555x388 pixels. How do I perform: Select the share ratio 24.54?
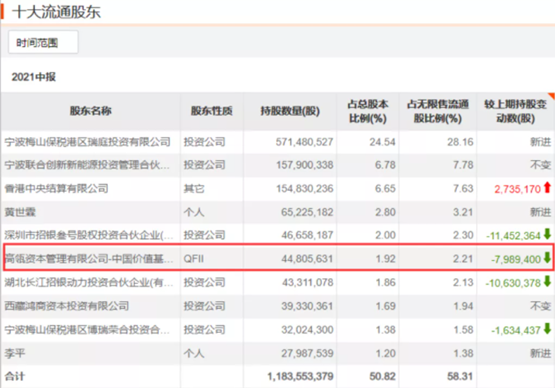[x=382, y=142]
